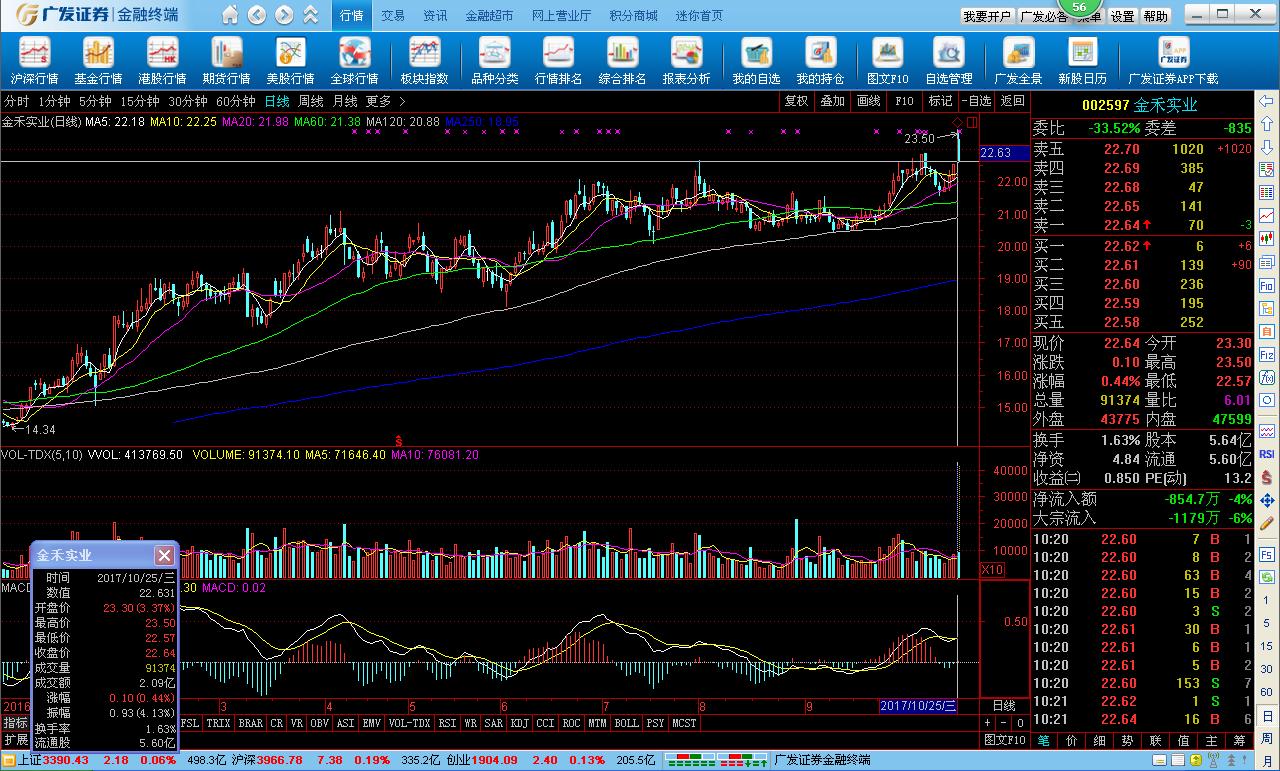Open 全球行情 global quotes icon
This screenshot has width=1280, height=771.
click(x=354, y=61)
